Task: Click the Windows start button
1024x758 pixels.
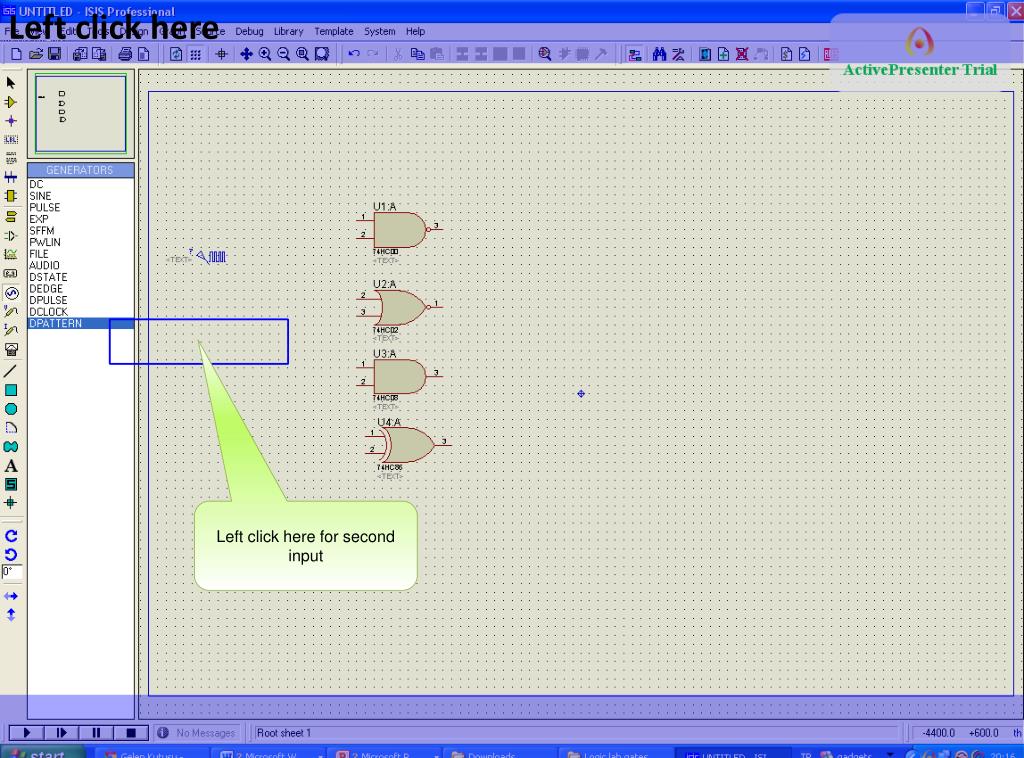Action: pos(40,753)
